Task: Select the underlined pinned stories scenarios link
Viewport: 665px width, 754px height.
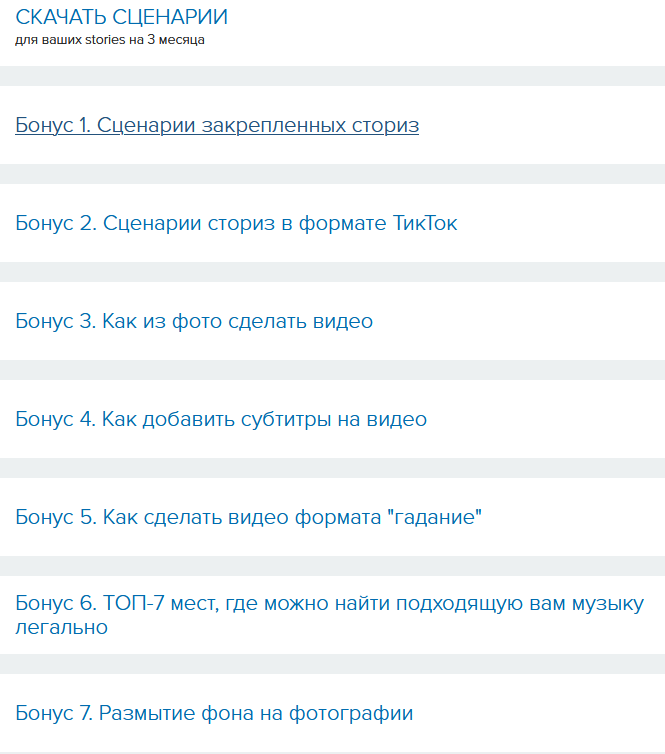Action: [x=217, y=125]
